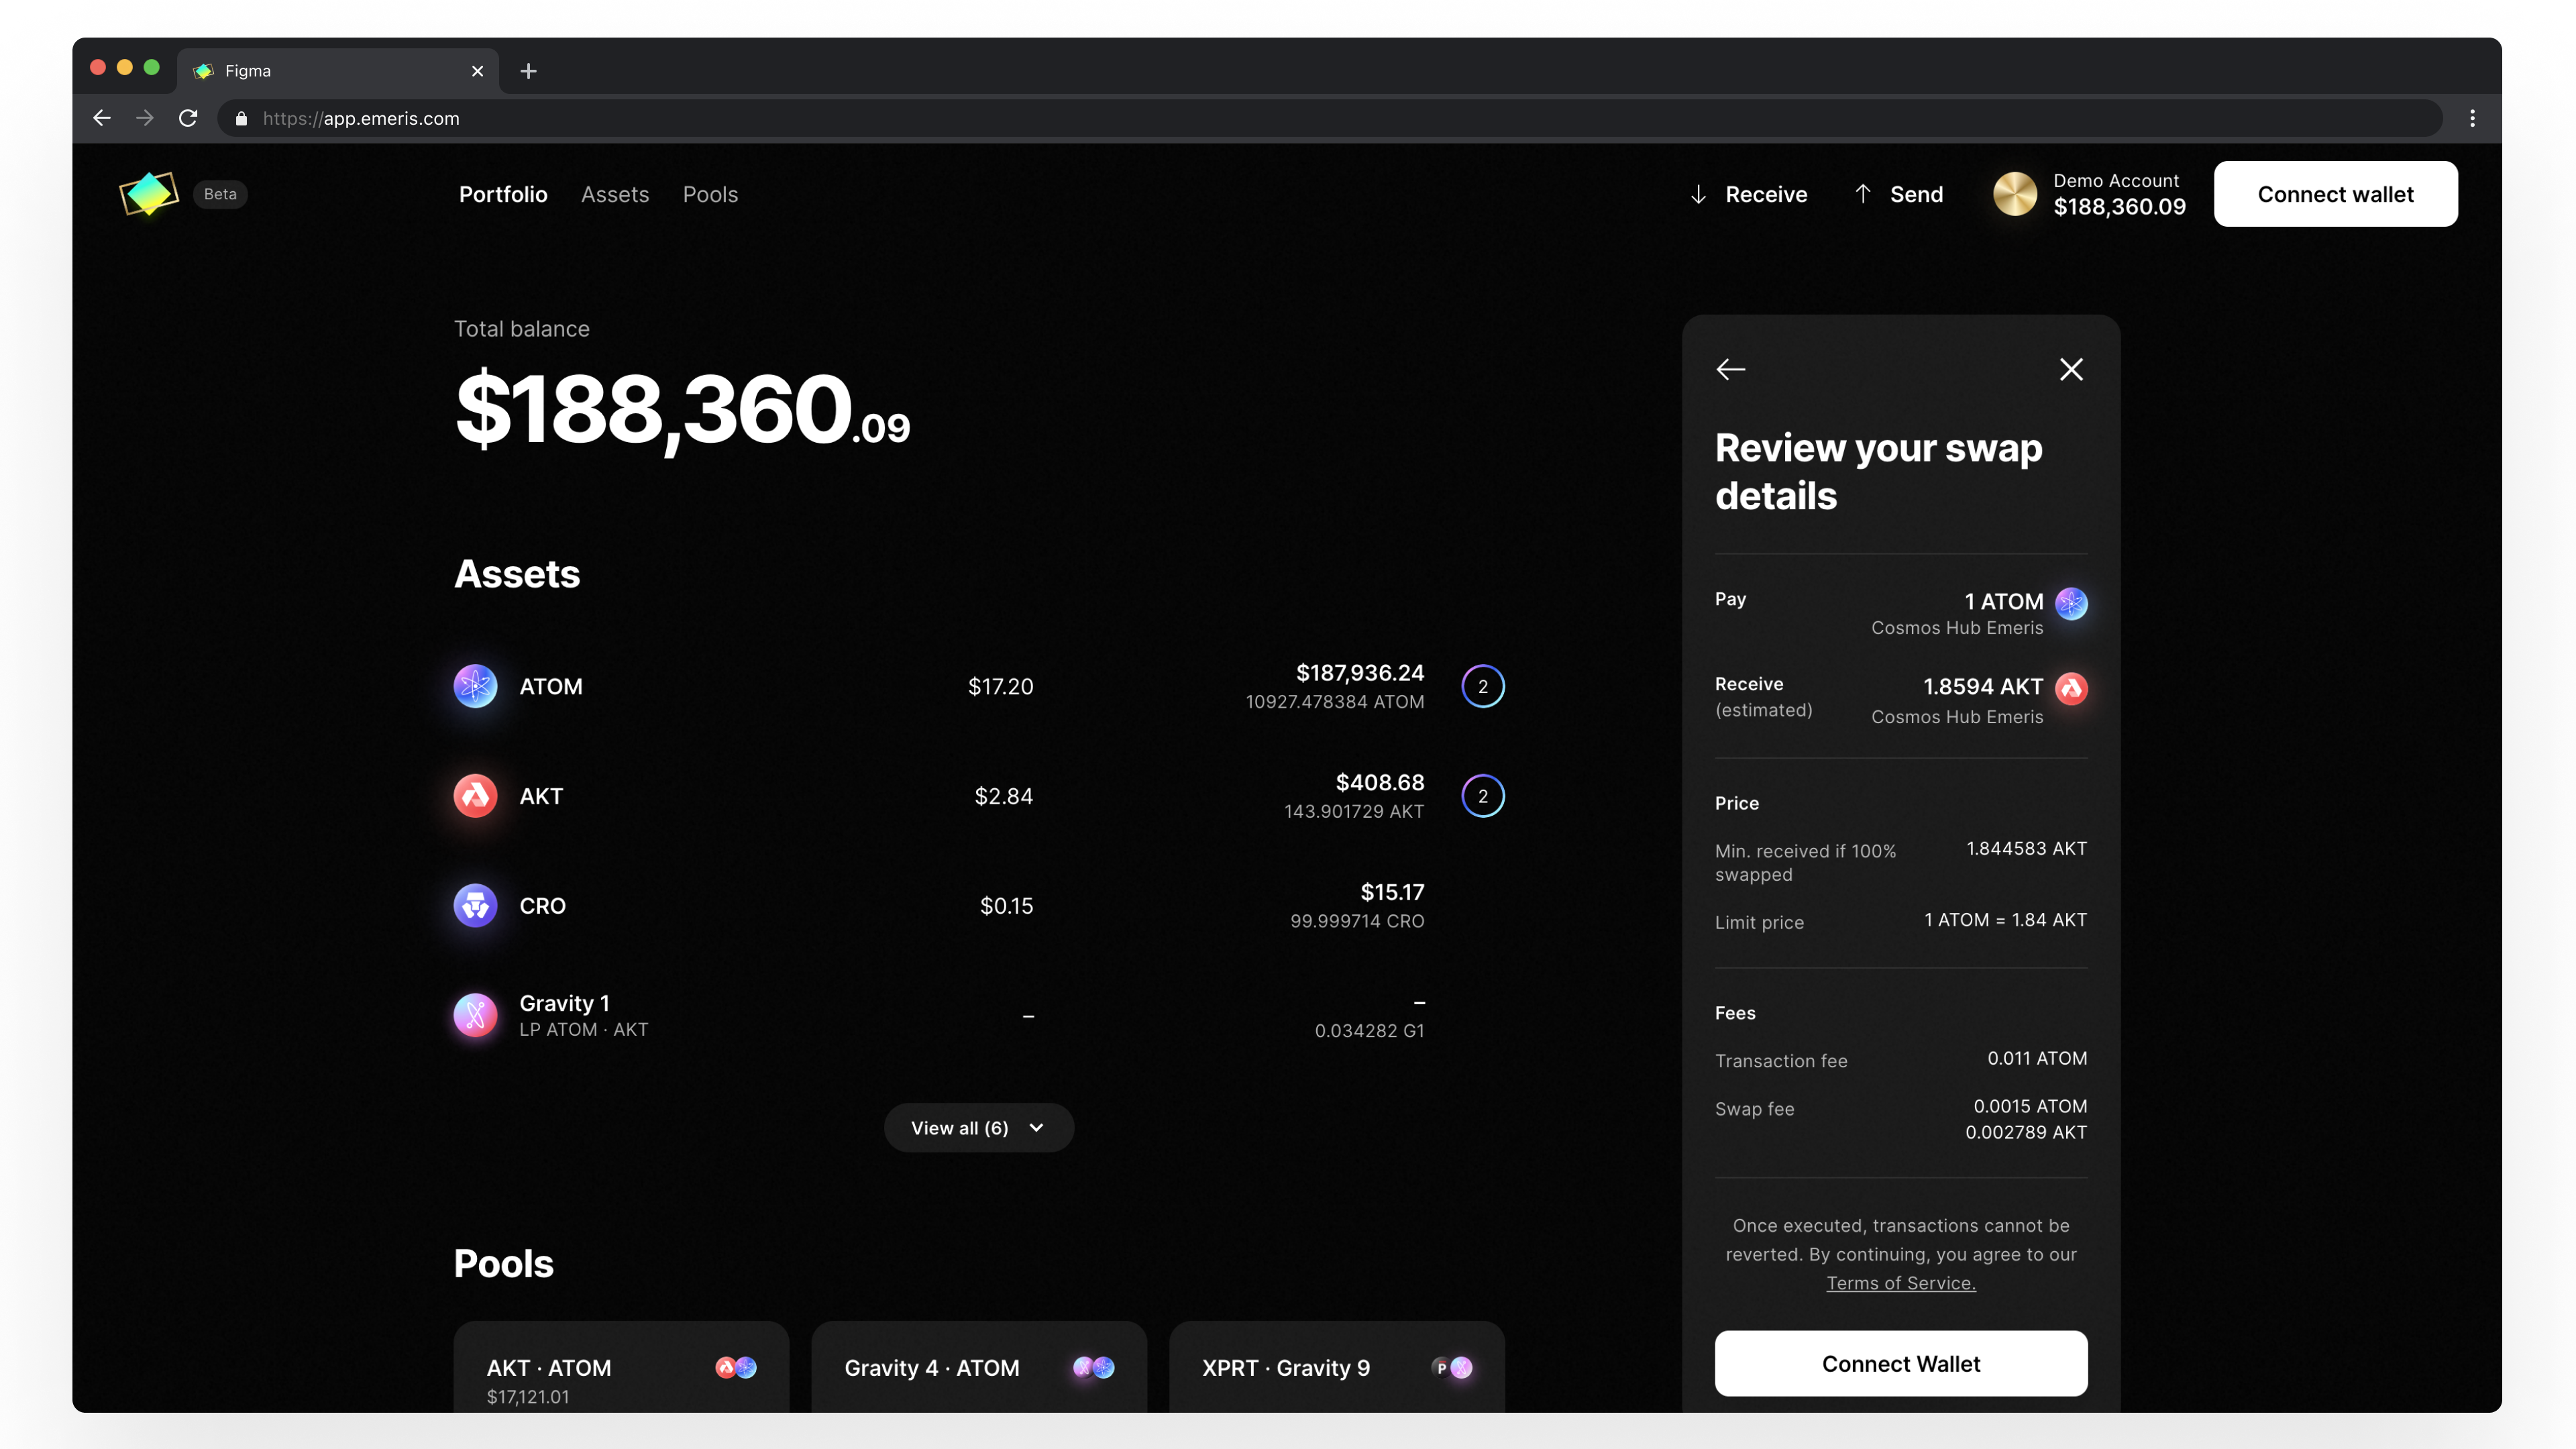Close the Figma browser tab

coord(477,71)
